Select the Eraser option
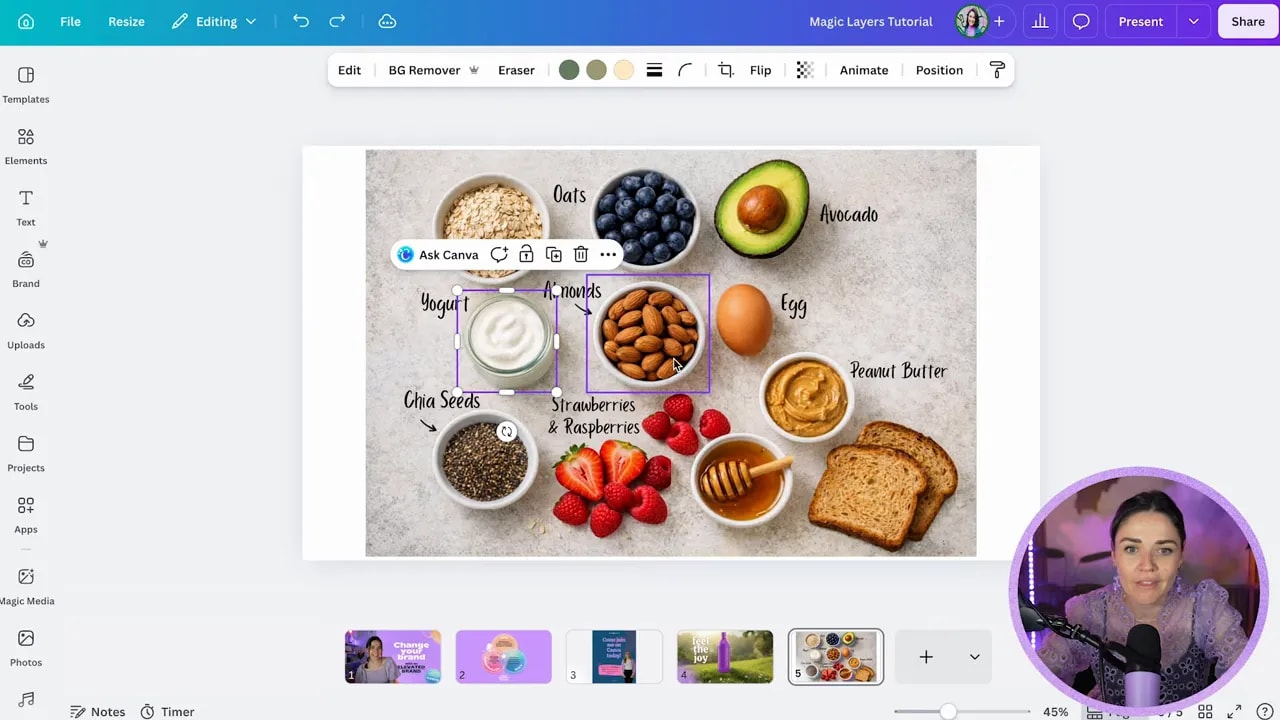Image resolution: width=1280 pixels, height=720 pixels. tap(516, 70)
